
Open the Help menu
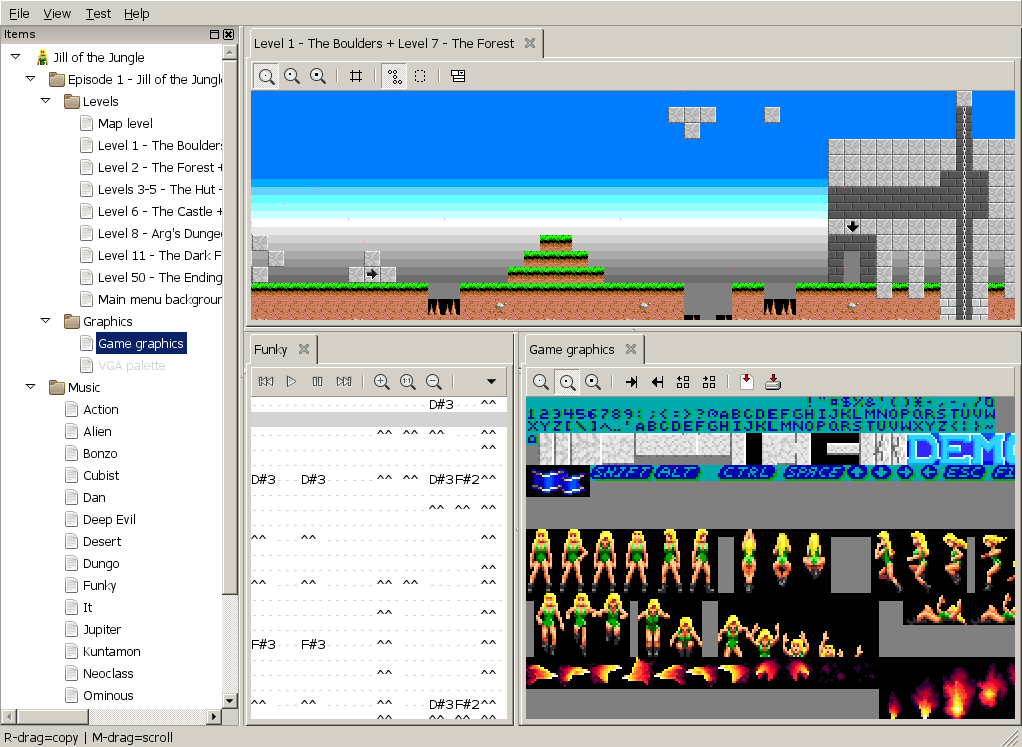pyautogui.click(x=136, y=13)
